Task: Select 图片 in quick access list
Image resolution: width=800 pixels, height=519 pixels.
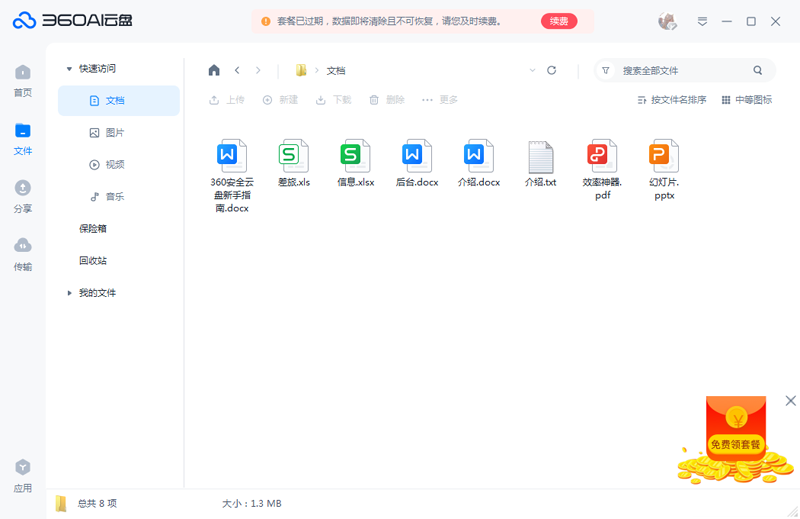Action: tap(114, 133)
